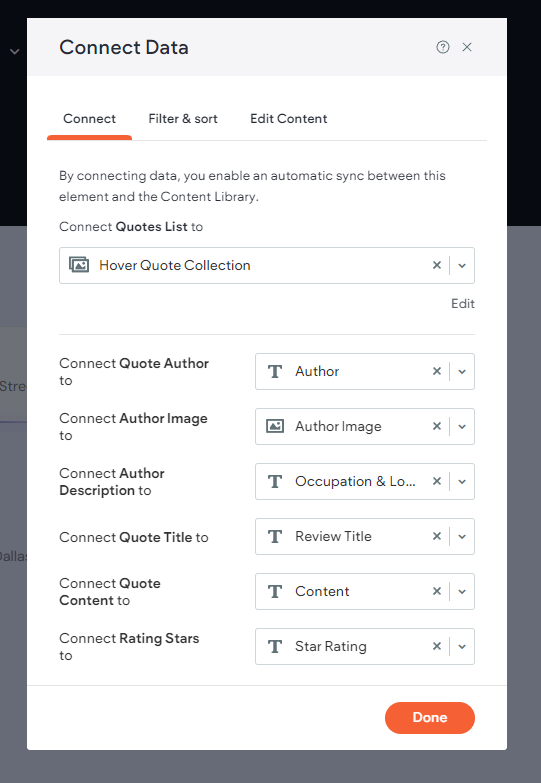
Task: Click the Done button
Action: (x=430, y=718)
